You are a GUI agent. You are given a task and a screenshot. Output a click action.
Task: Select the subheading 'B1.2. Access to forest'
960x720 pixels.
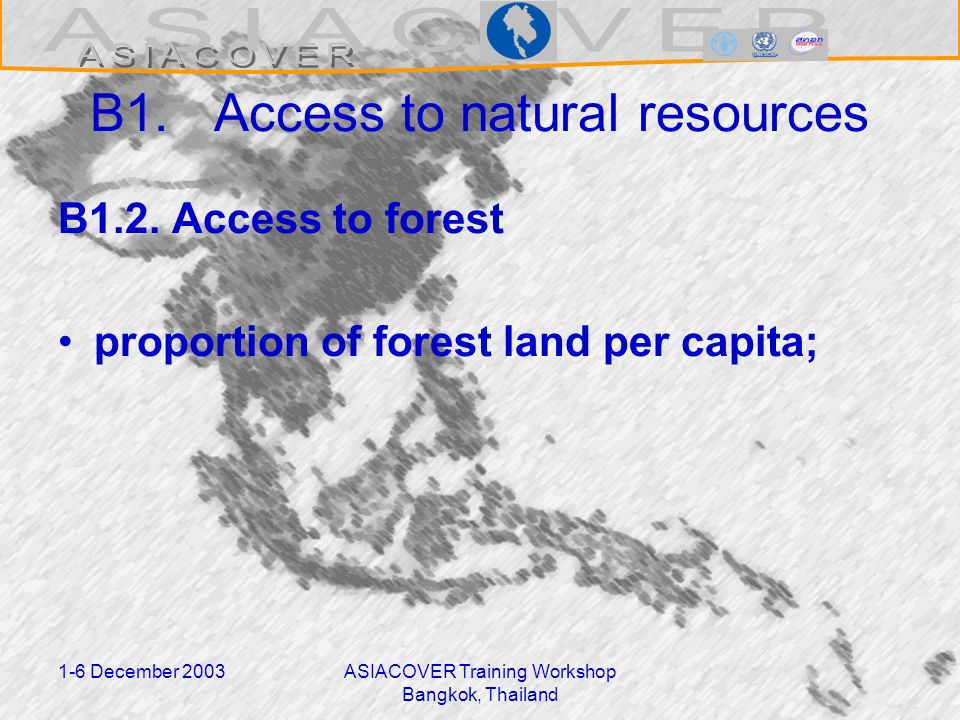[x=281, y=219]
